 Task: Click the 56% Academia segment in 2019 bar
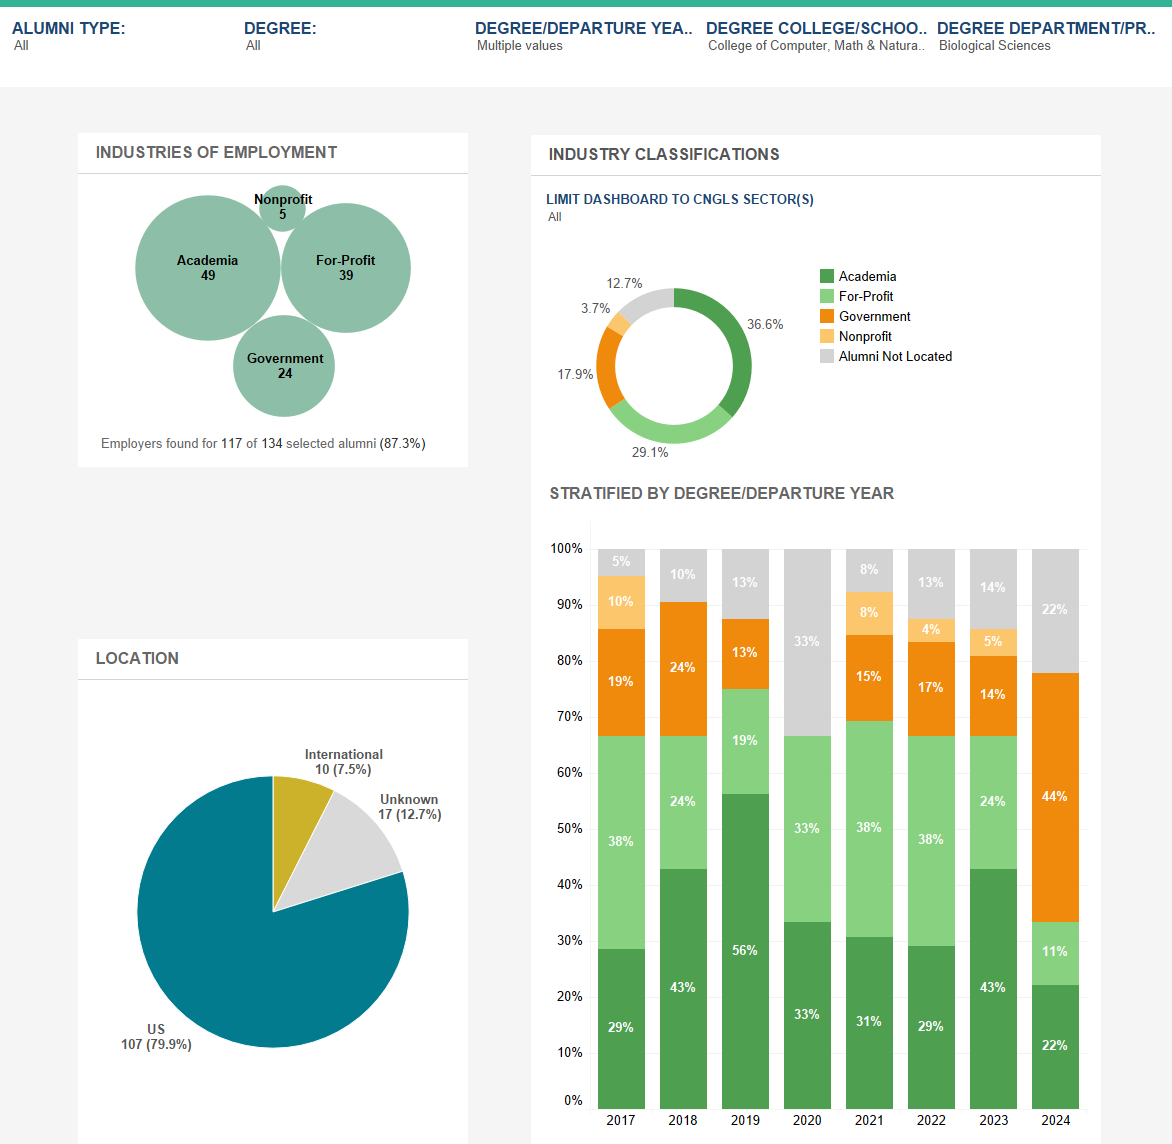click(x=745, y=950)
